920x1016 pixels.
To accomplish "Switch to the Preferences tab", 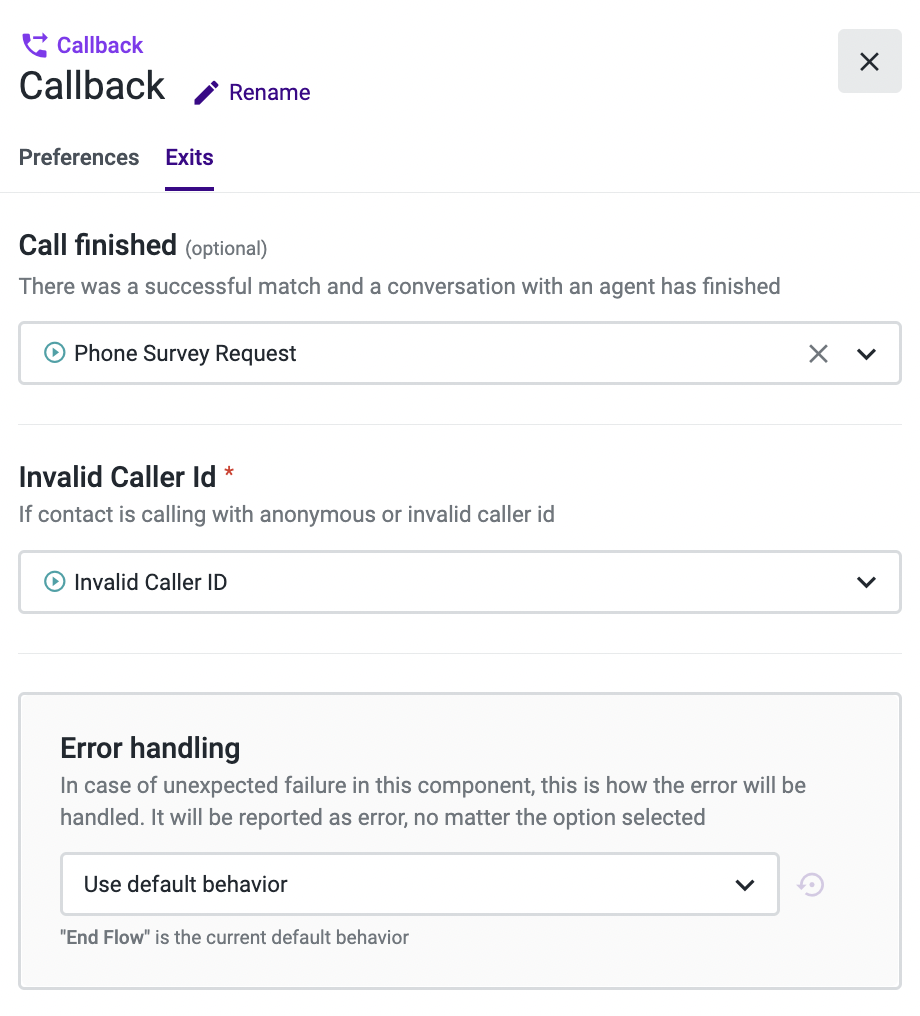I will pos(79,158).
